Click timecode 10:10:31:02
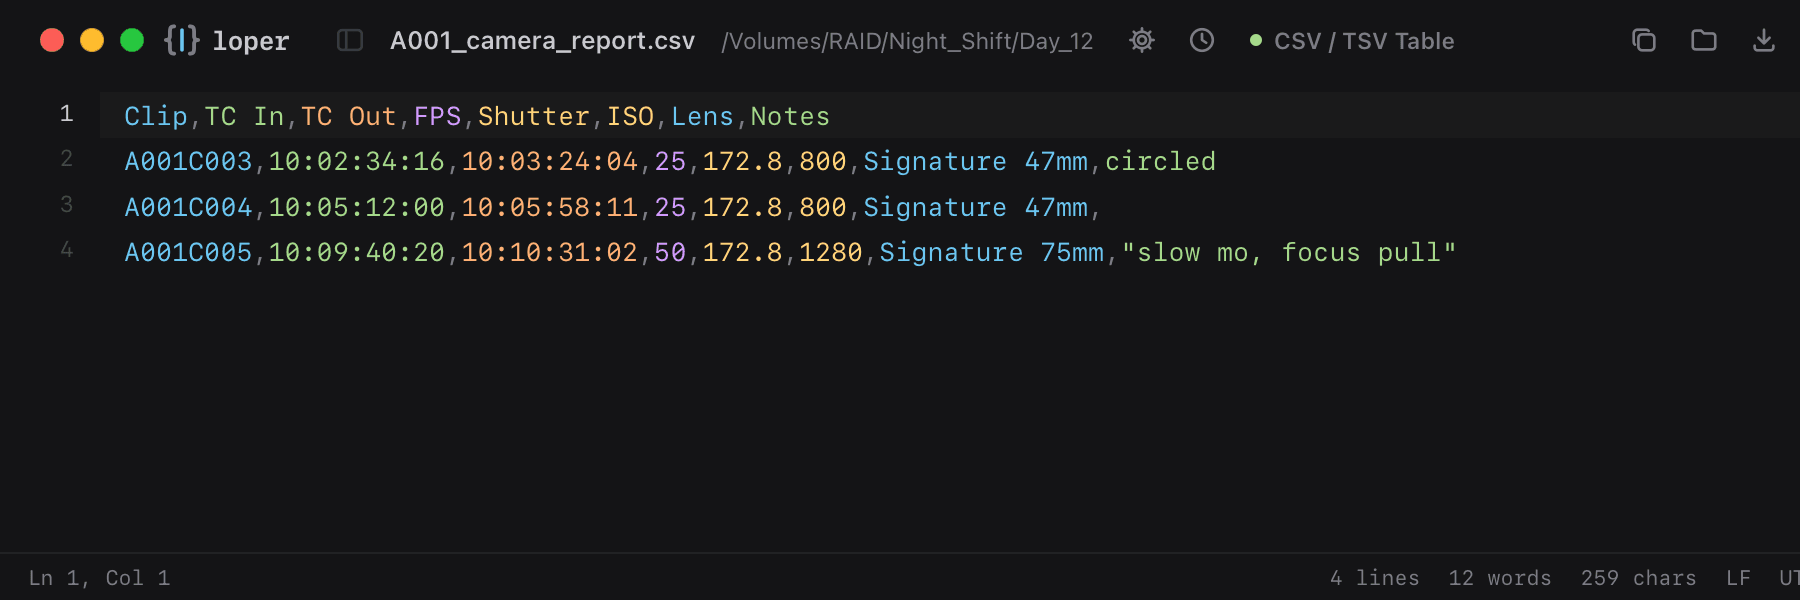The width and height of the screenshot is (1800, 600). pos(550,252)
